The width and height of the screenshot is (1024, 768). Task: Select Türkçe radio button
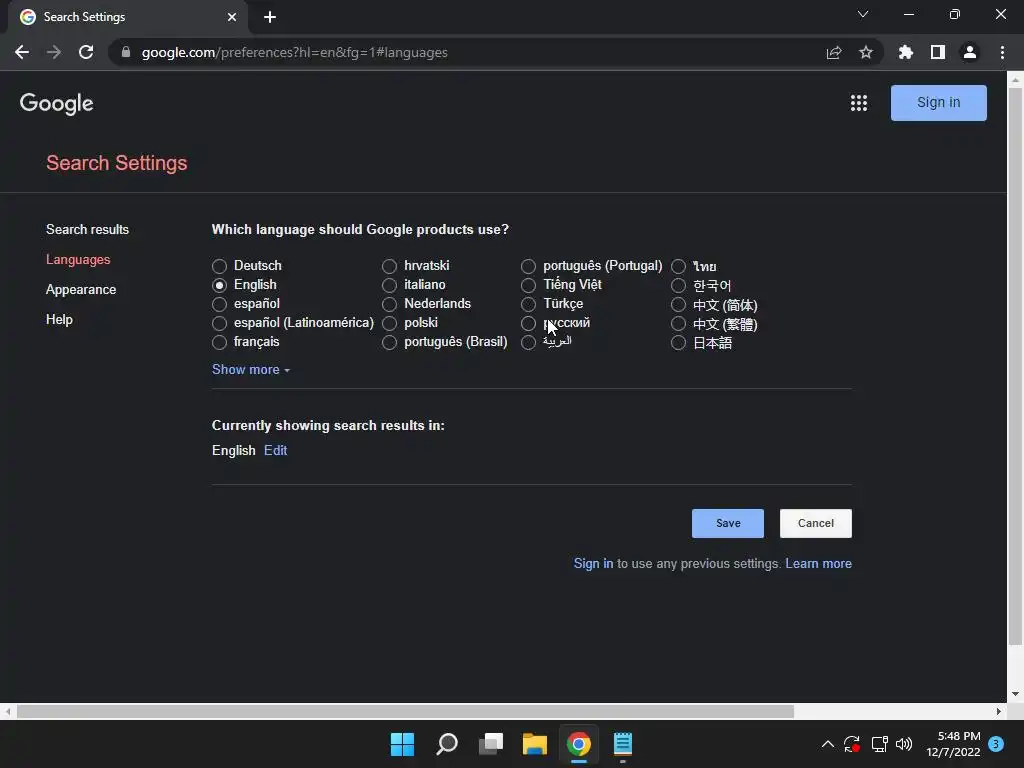tap(528, 304)
